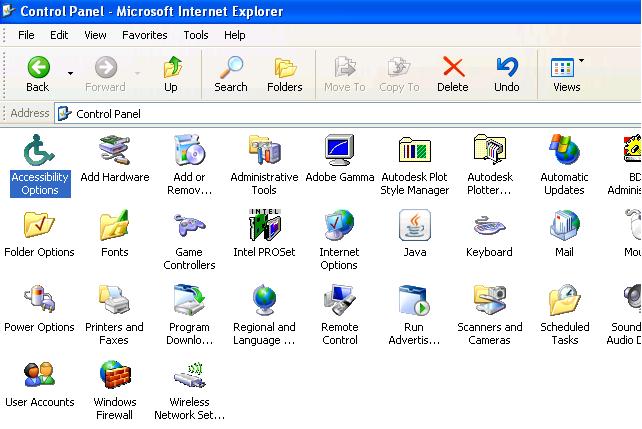Go Up one folder level
Screen dimensions: 642x429
click(x=171, y=75)
